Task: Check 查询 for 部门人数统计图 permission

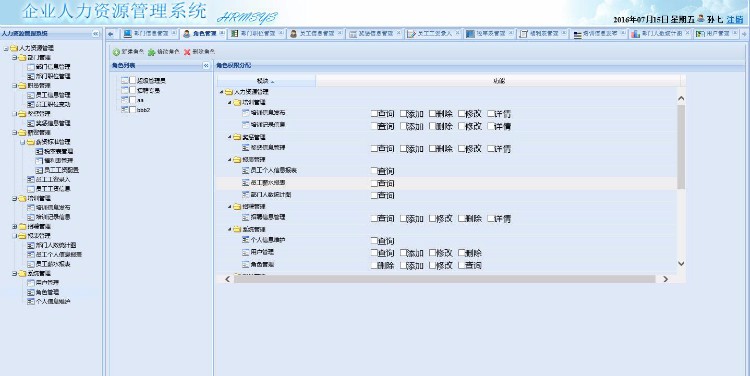Action: point(374,195)
